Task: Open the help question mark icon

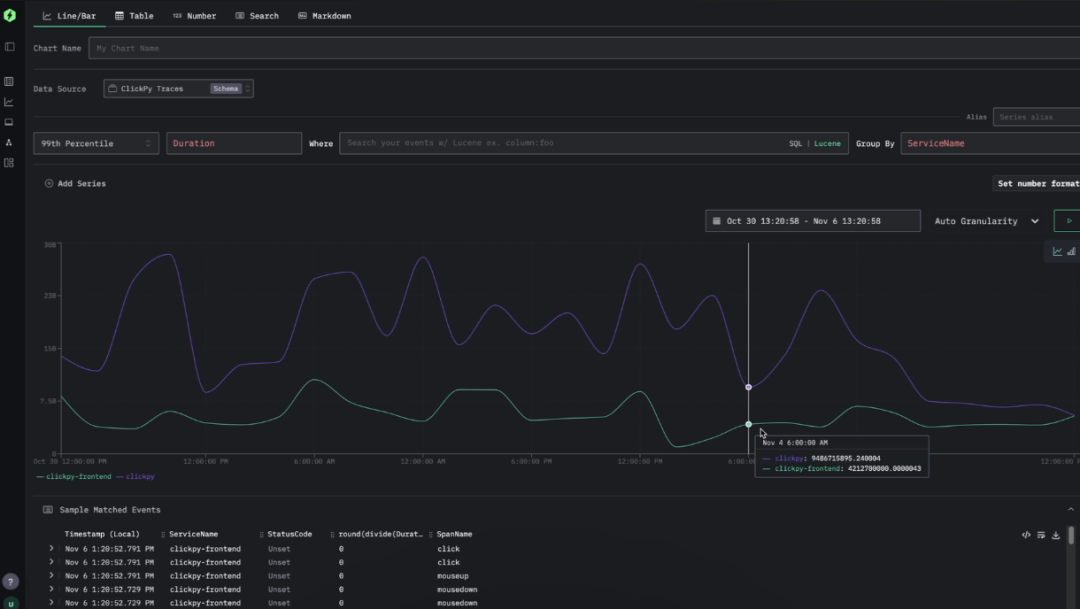Action: point(10,581)
